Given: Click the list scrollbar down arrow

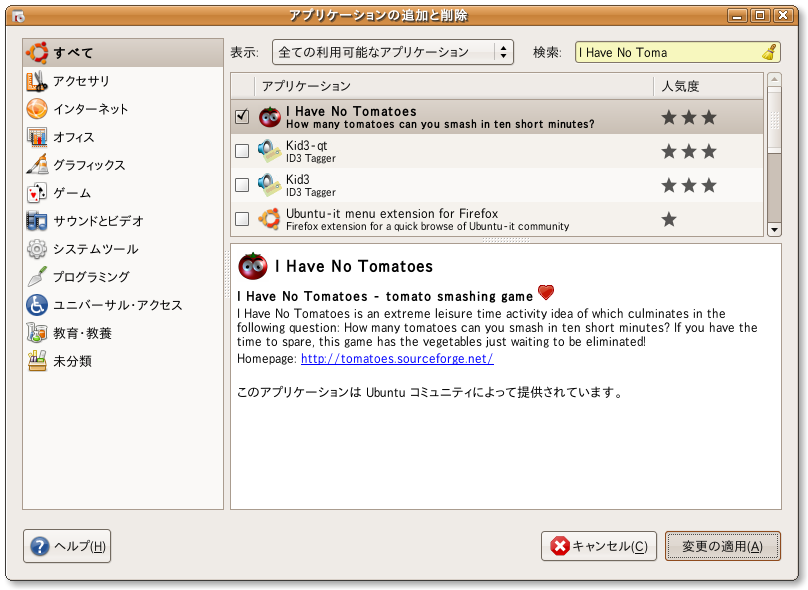Looking at the screenshot, I should tap(774, 230).
